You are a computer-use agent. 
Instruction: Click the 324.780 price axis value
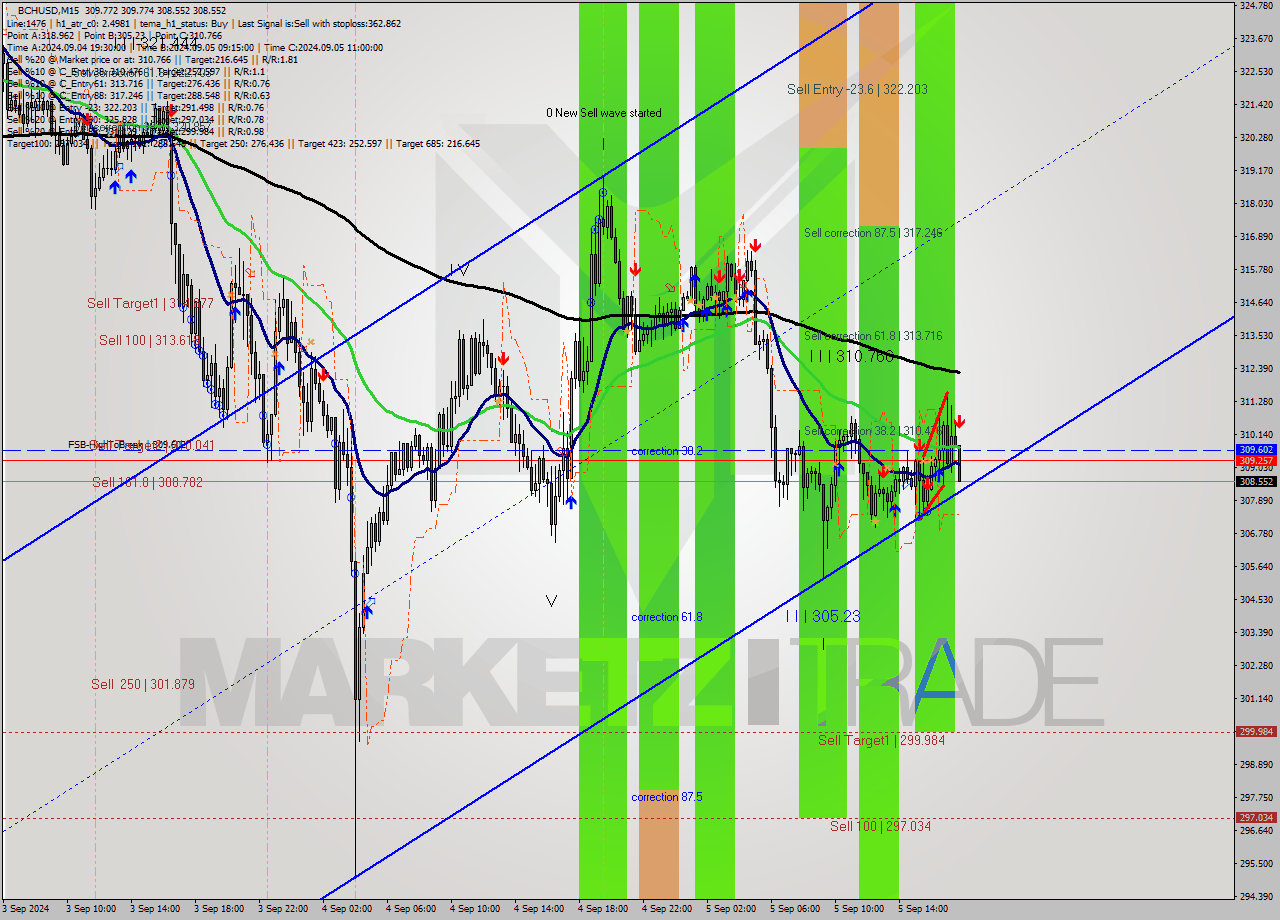click(1256, 6)
